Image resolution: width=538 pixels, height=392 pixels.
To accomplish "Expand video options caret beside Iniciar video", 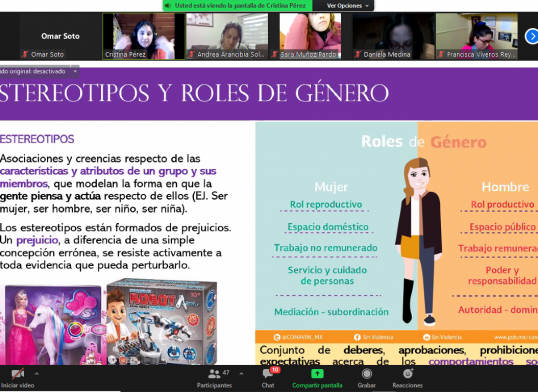I will (x=37, y=374).
